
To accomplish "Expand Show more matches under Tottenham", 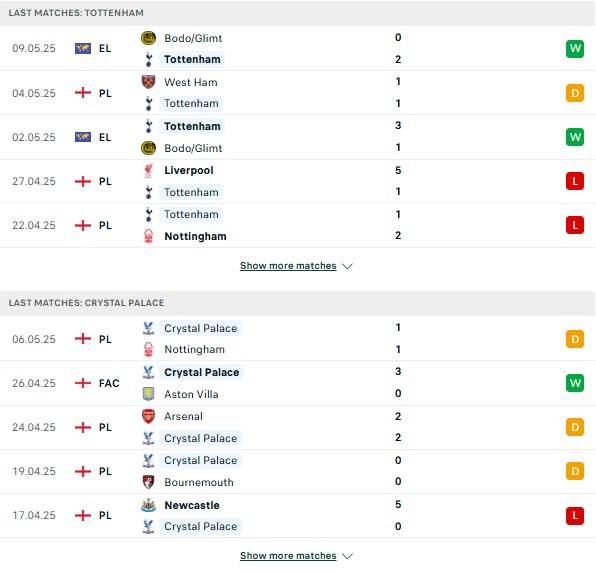I will point(288,266).
